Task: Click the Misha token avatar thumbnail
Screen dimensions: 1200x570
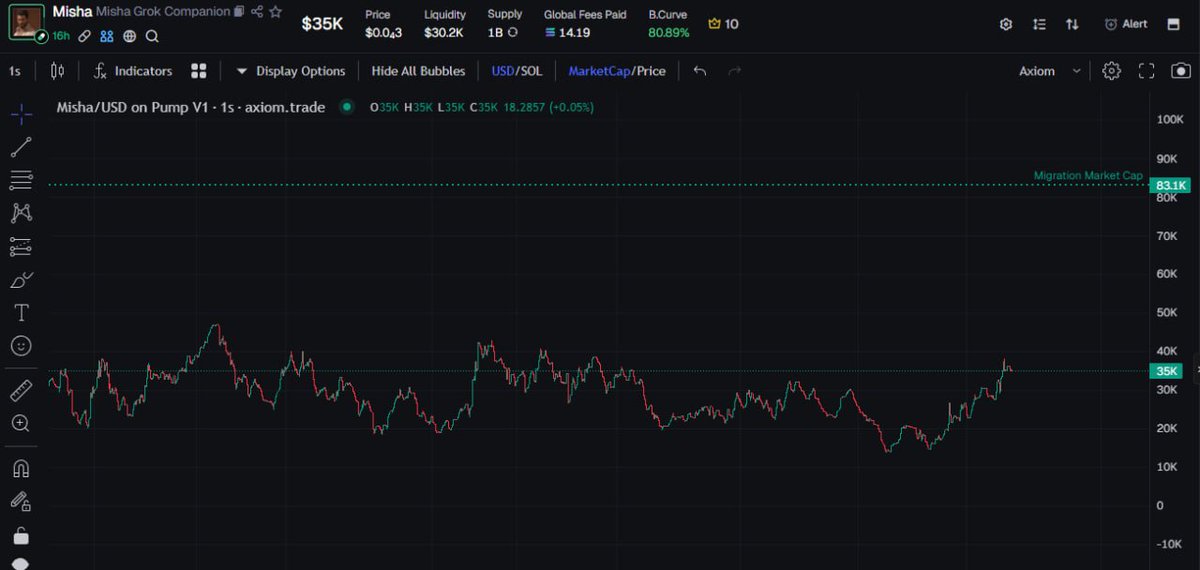Action: point(25,20)
